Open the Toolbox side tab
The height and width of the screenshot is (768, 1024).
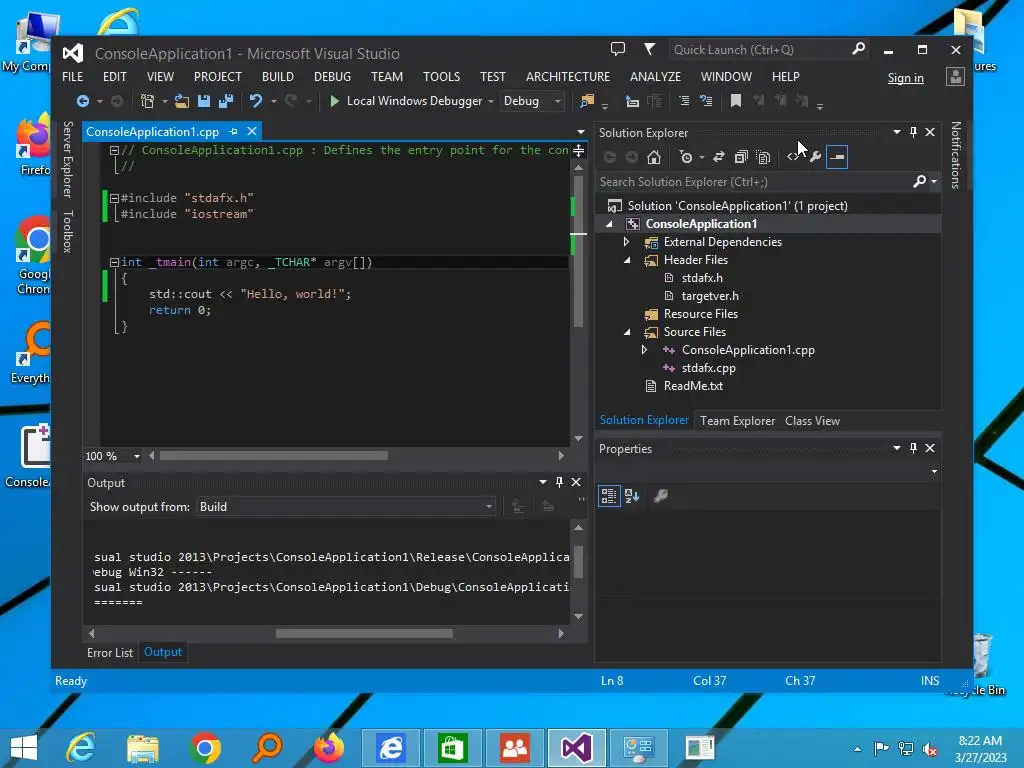[67, 232]
